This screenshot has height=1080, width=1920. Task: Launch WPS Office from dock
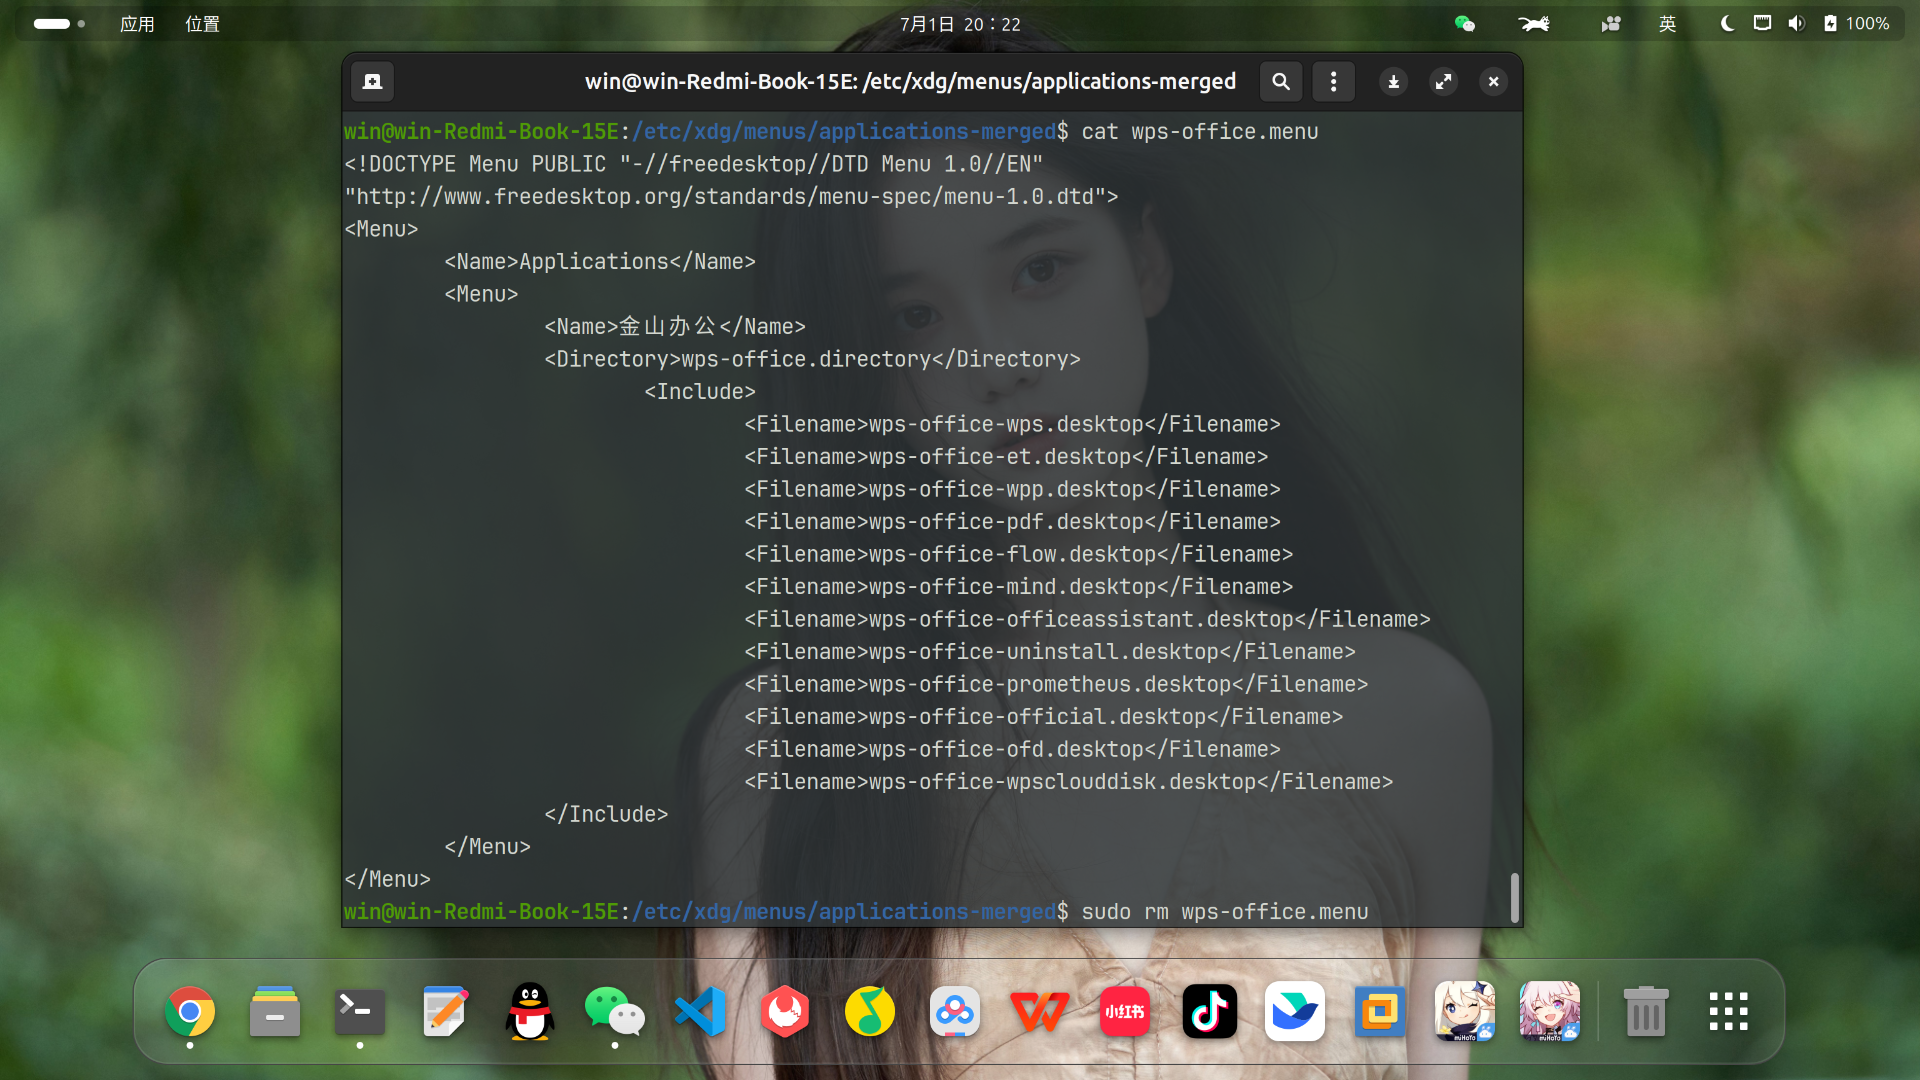click(x=1040, y=1012)
